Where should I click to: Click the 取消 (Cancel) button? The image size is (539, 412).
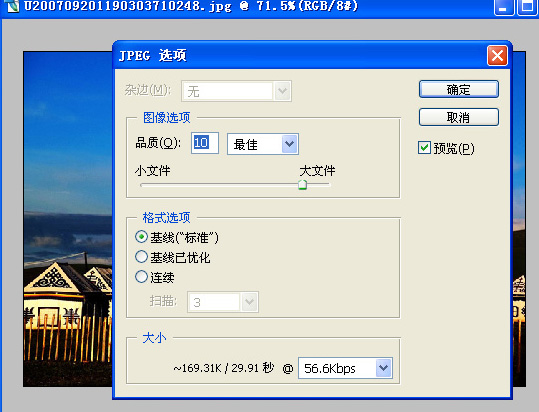pos(459,117)
